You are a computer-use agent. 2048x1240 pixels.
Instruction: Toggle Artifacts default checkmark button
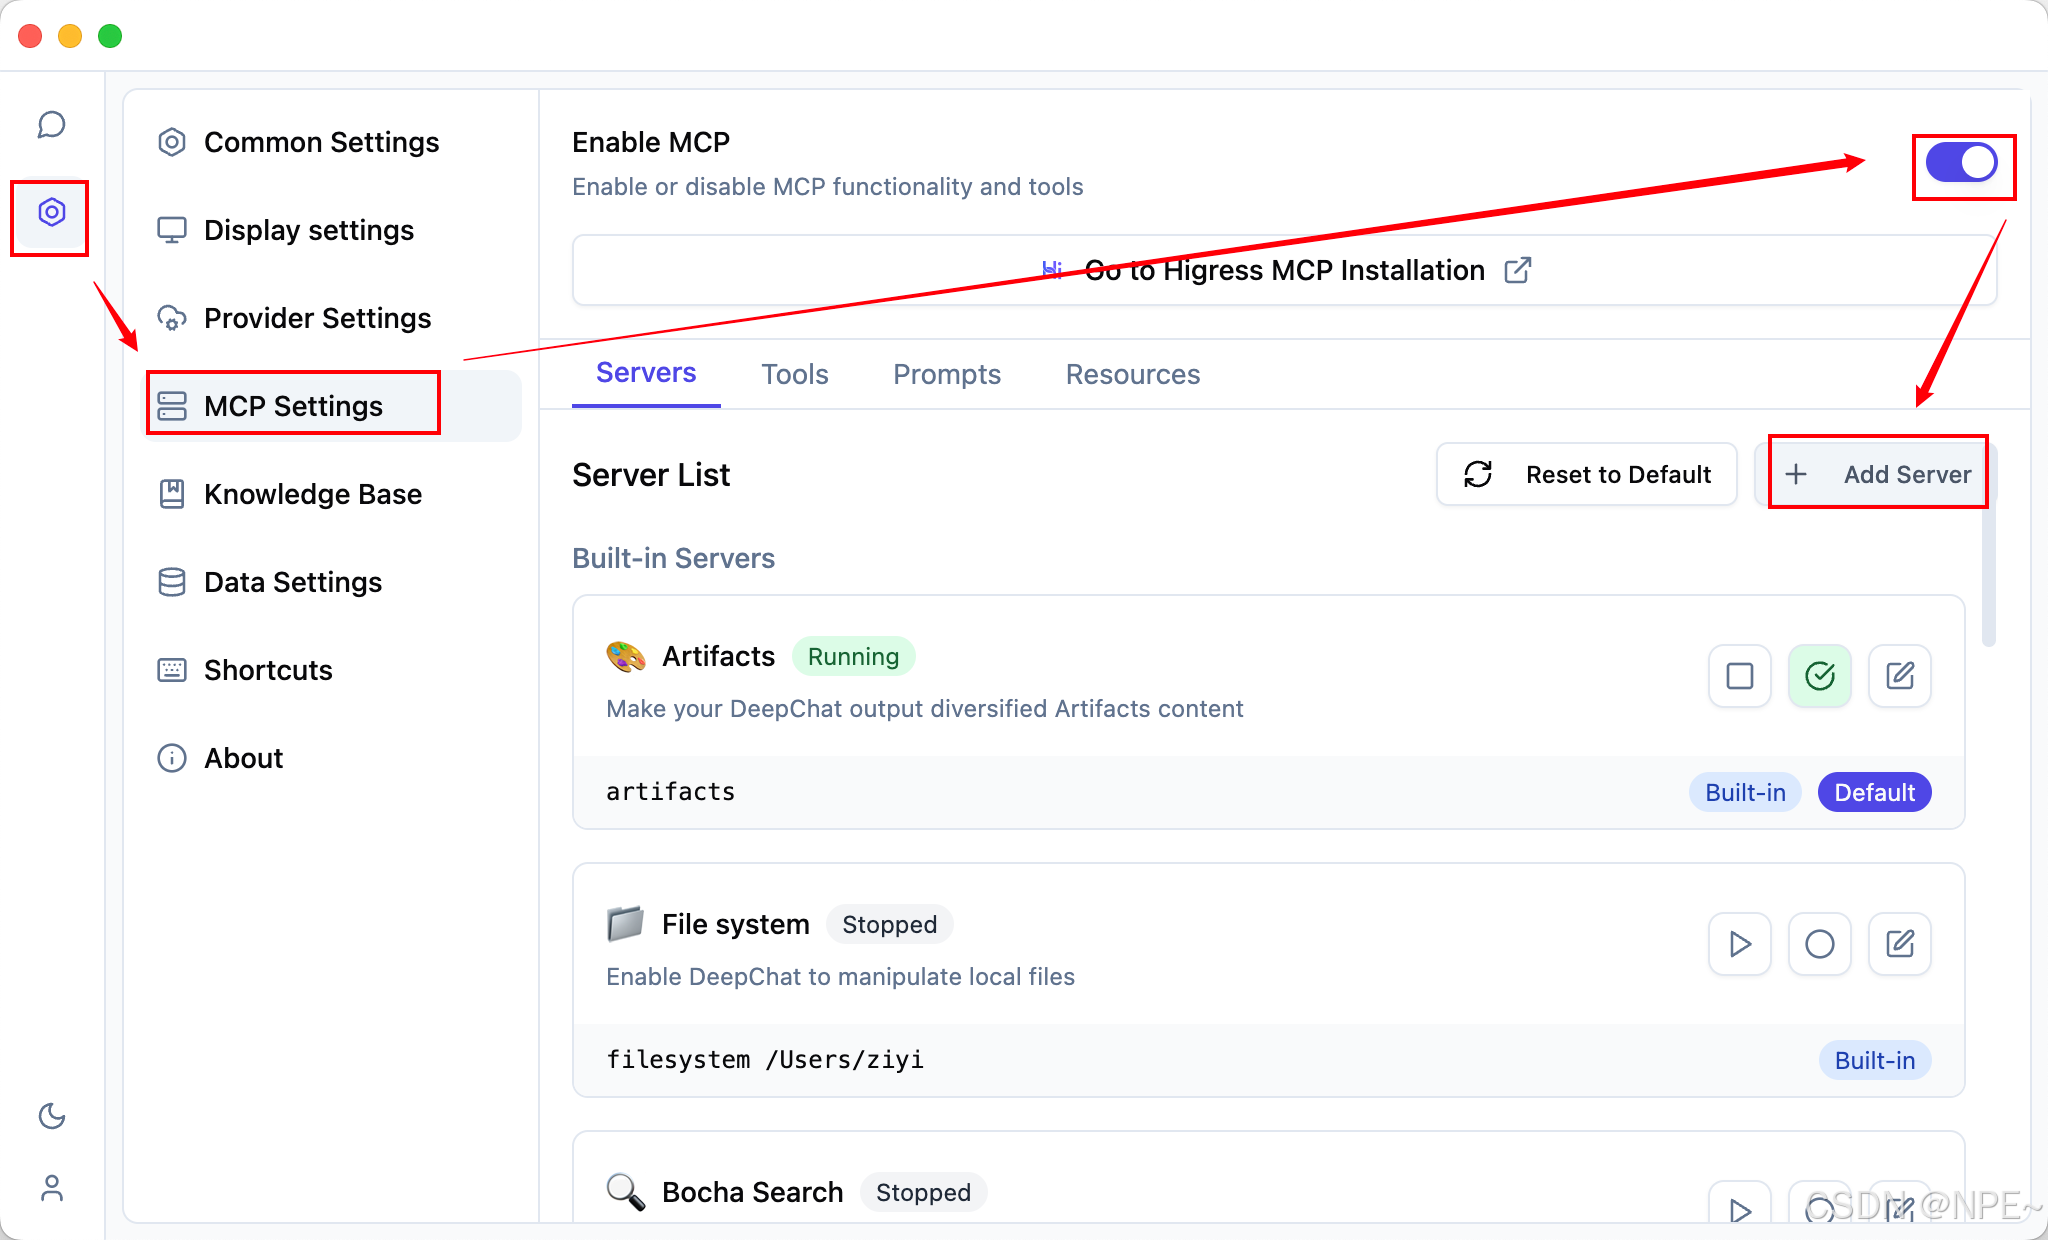[x=1819, y=676]
